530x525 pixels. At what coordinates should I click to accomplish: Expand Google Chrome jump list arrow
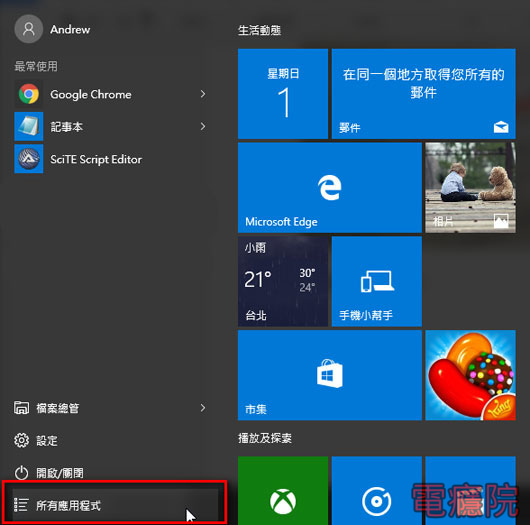203,94
